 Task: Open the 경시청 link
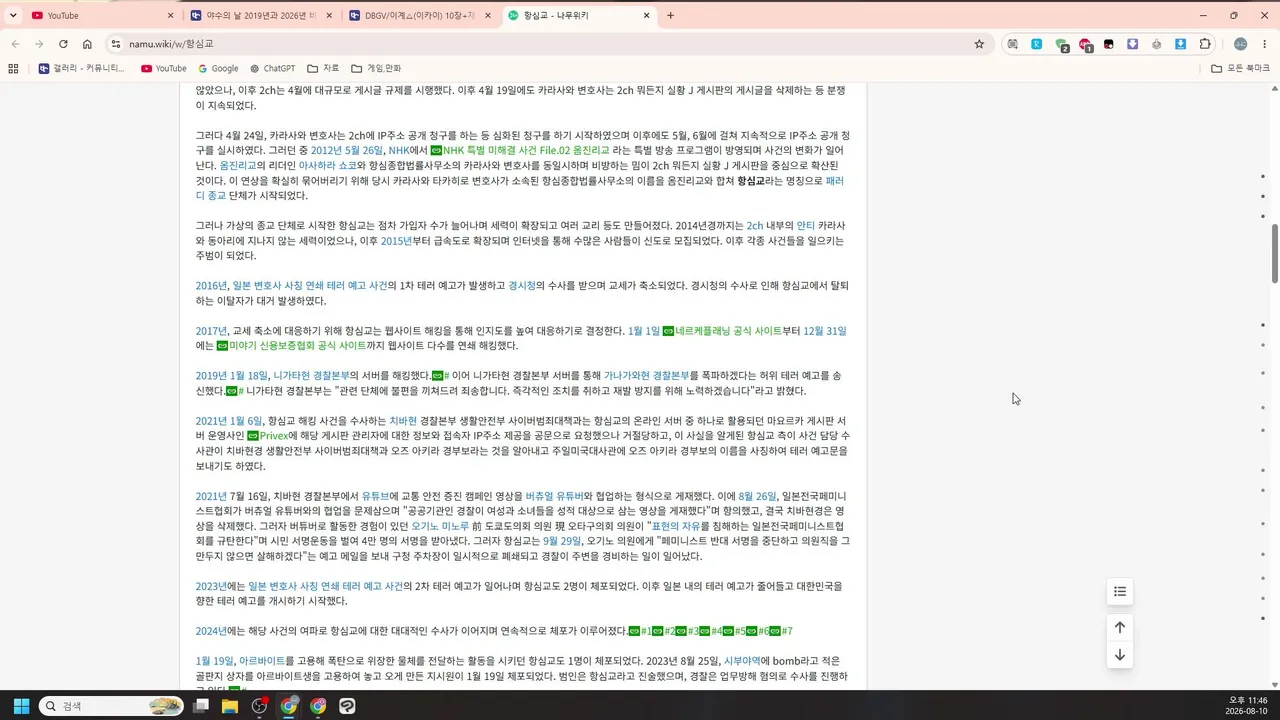tap(522, 285)
